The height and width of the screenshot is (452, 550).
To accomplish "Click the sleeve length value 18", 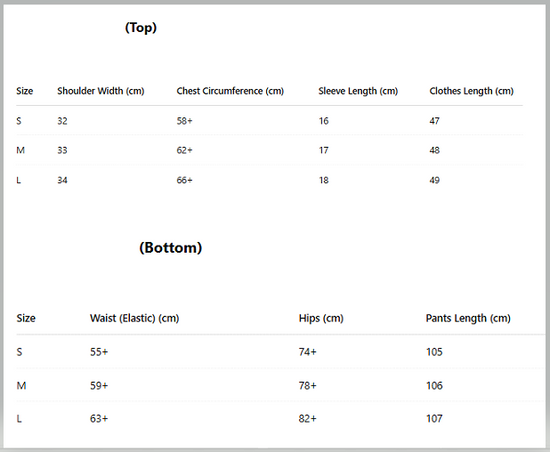I will [x=323, y=180].
